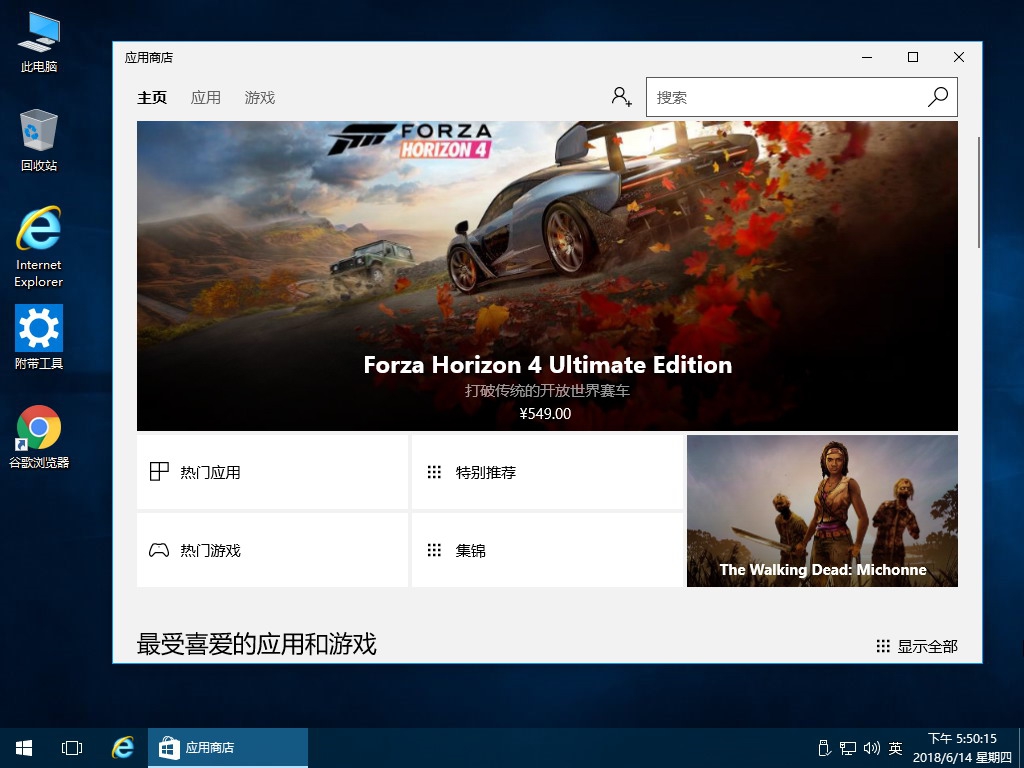Image resolution: width=1024 pixels, height=768 pixels.
Task: Open the taskbar clock and date
Action: point(963,748)
